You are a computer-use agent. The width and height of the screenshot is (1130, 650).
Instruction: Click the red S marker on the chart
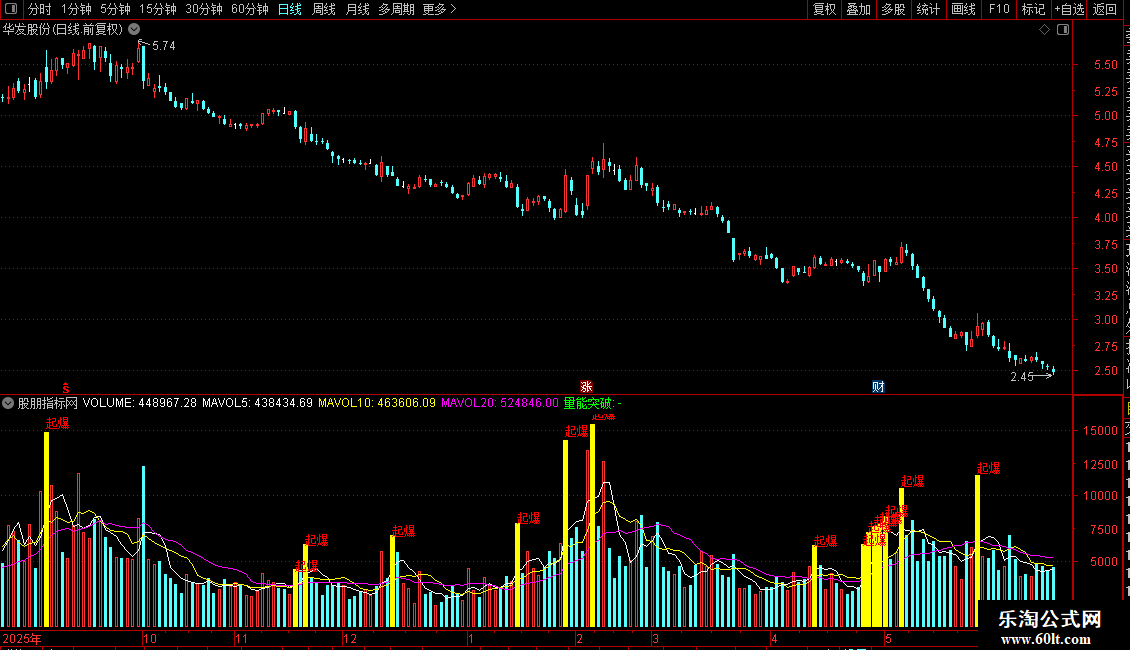coord(66,388)
